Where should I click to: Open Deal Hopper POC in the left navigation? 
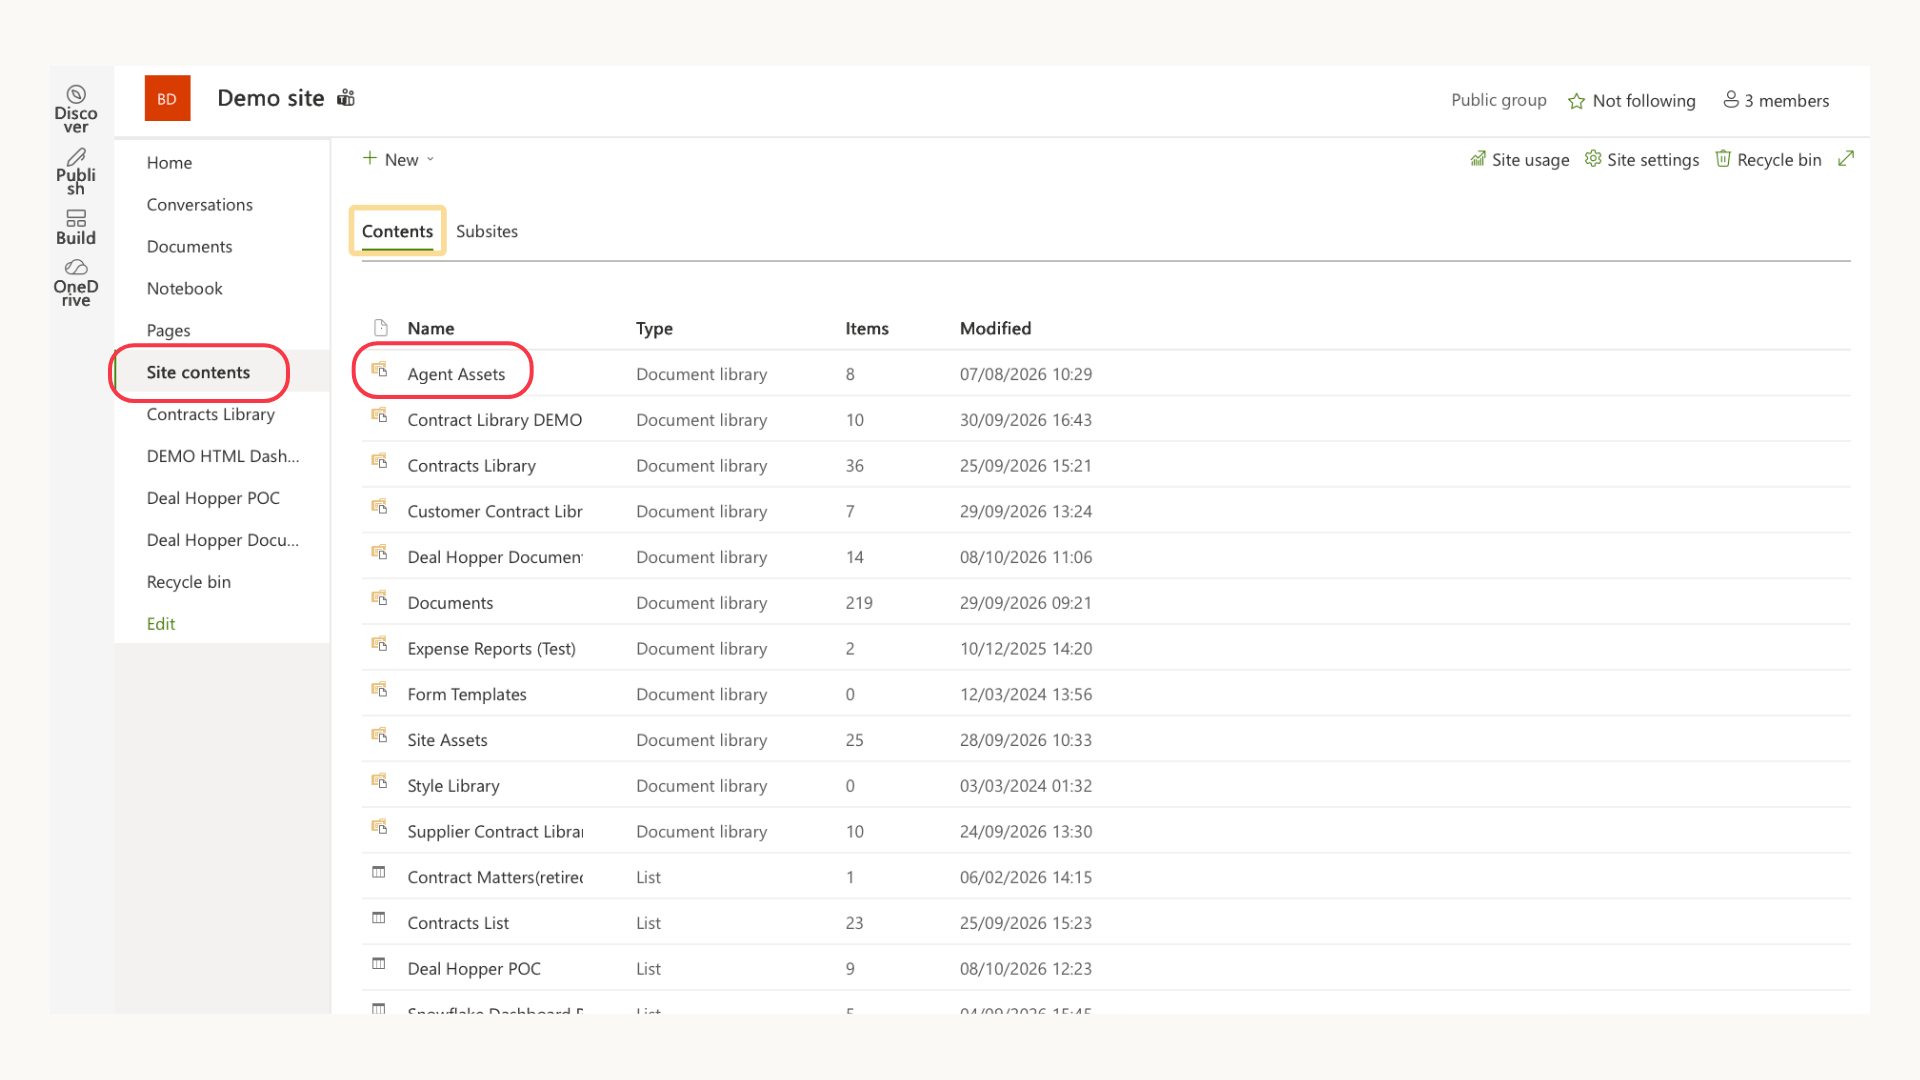pos(213,498)
